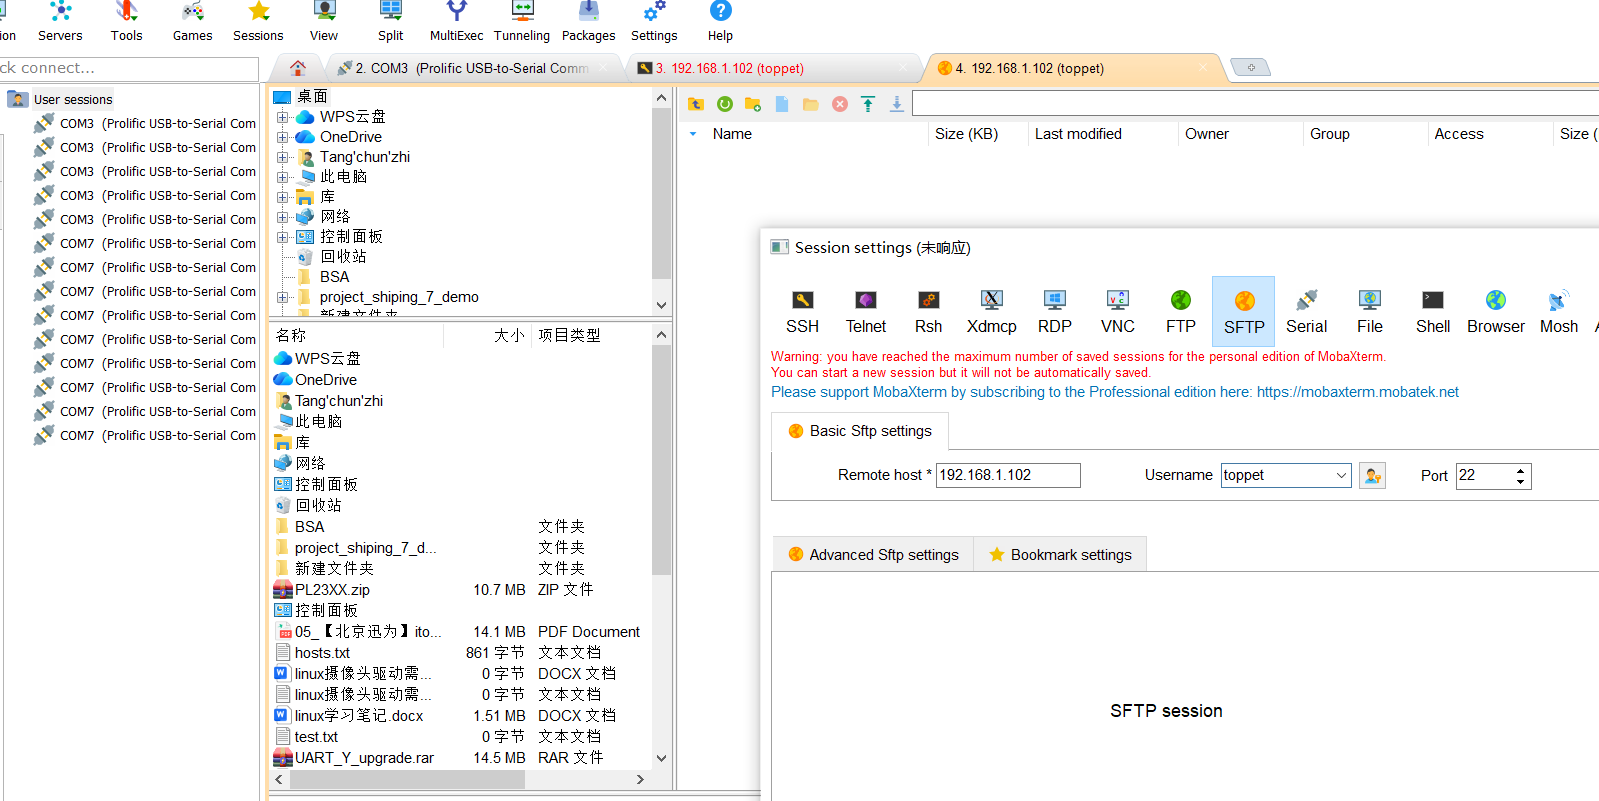Open the credentials manager beside Username

(x=1373, y=476)
